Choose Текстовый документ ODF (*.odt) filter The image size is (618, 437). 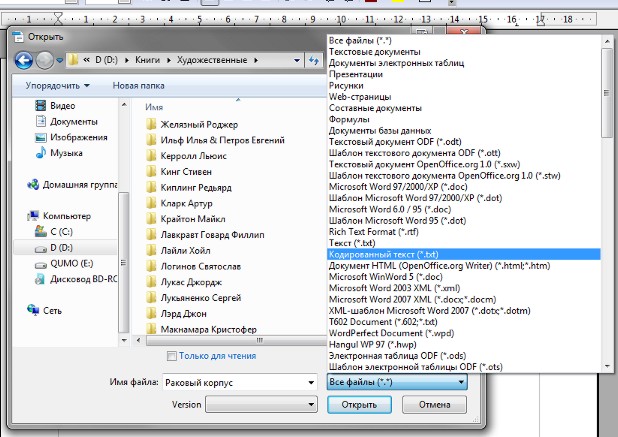point(464,142)
